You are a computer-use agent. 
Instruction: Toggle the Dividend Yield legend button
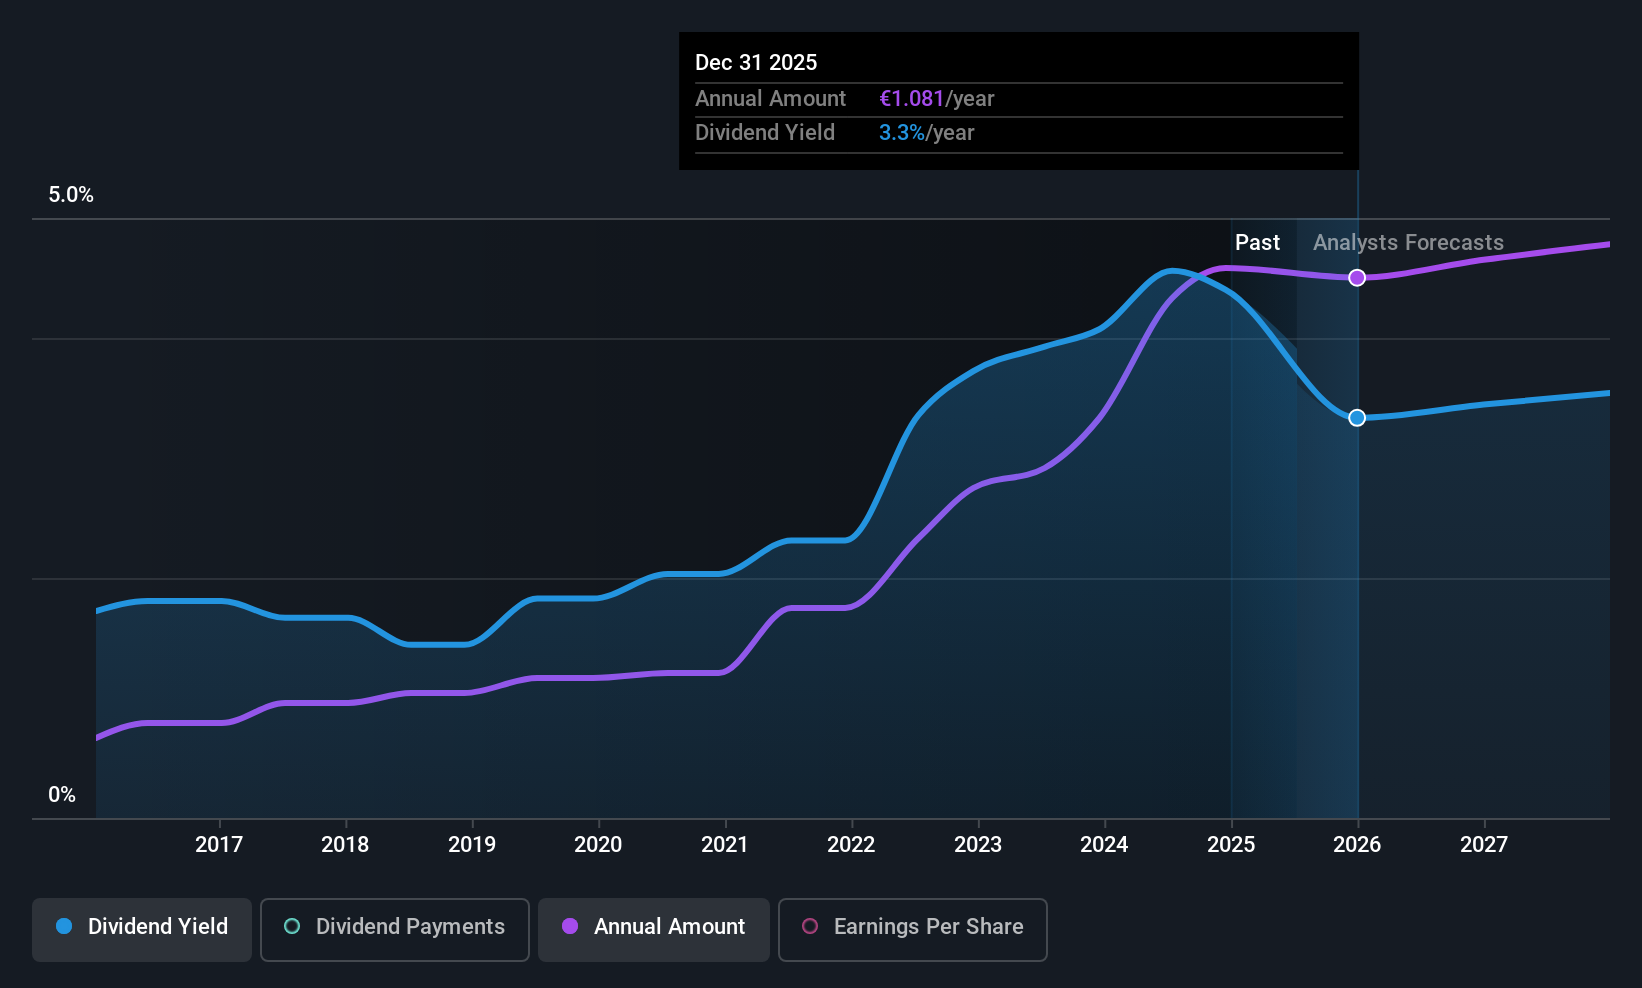(x=142, y=930)
